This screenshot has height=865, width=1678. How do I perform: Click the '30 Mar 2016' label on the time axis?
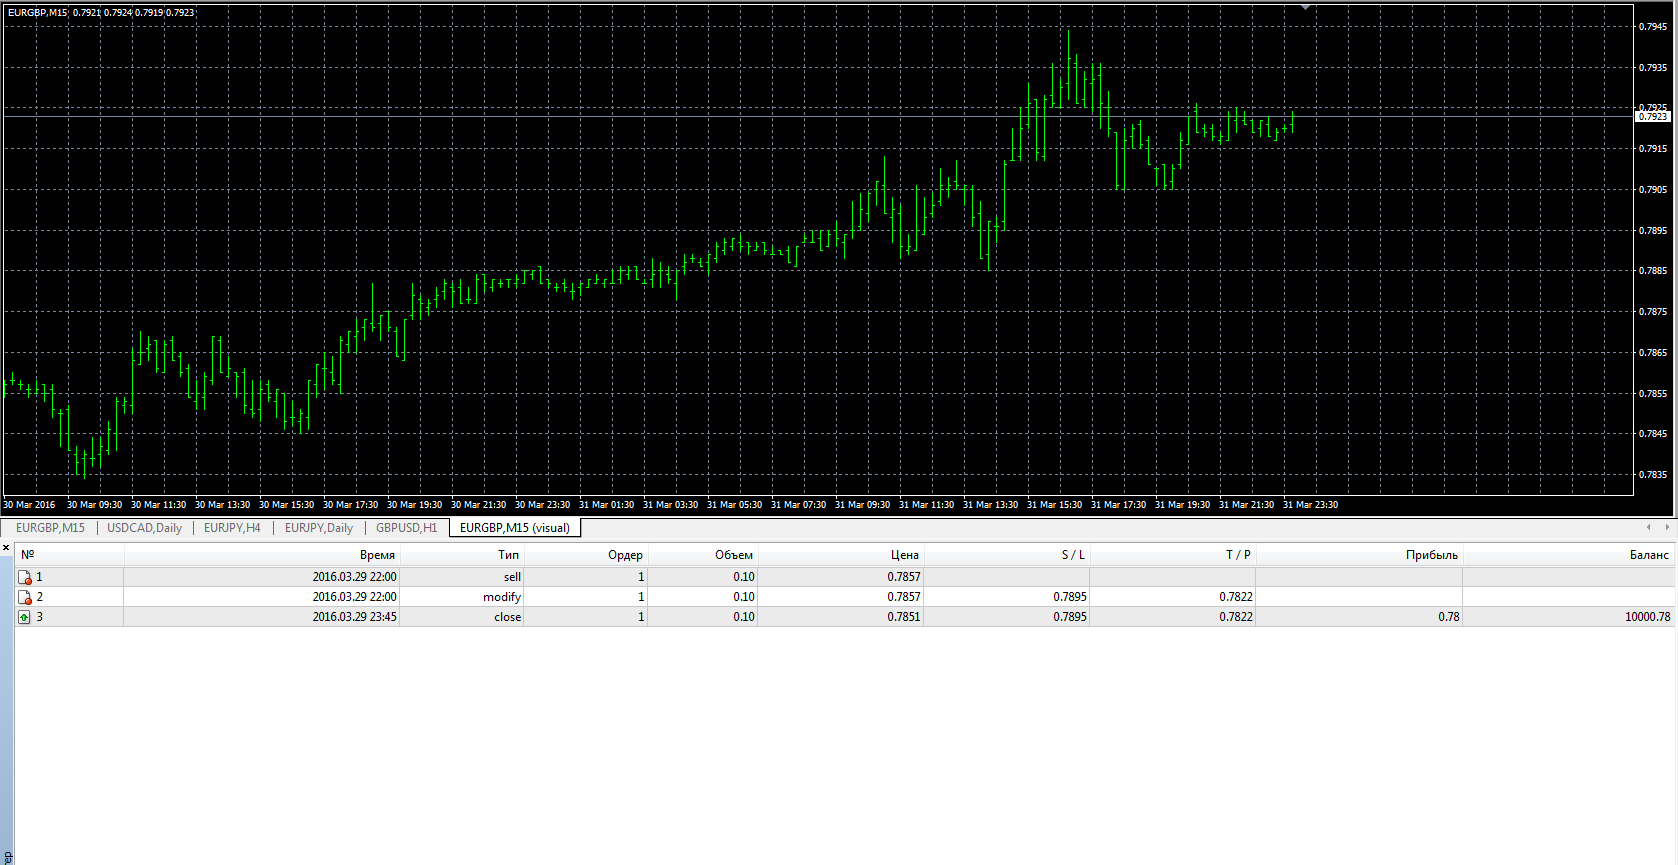[x=29, y=505]
